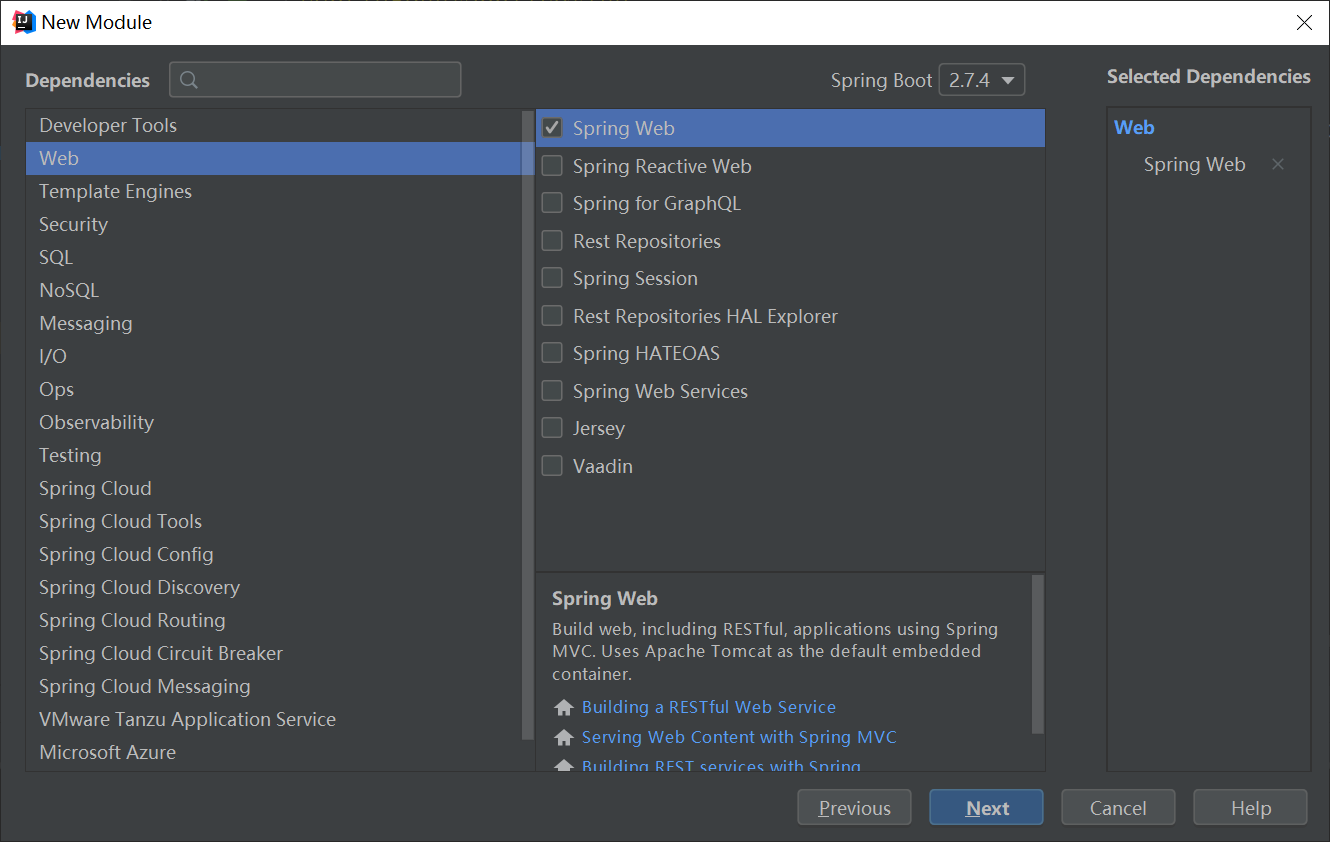The image size is (1330, 842).
Task: Choose VMware Tanzu Application Service category
Action: coord(274,719)
